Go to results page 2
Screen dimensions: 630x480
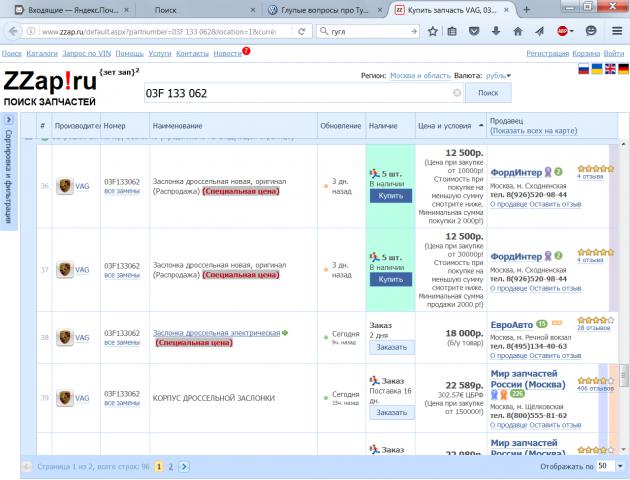click(171, 466)
